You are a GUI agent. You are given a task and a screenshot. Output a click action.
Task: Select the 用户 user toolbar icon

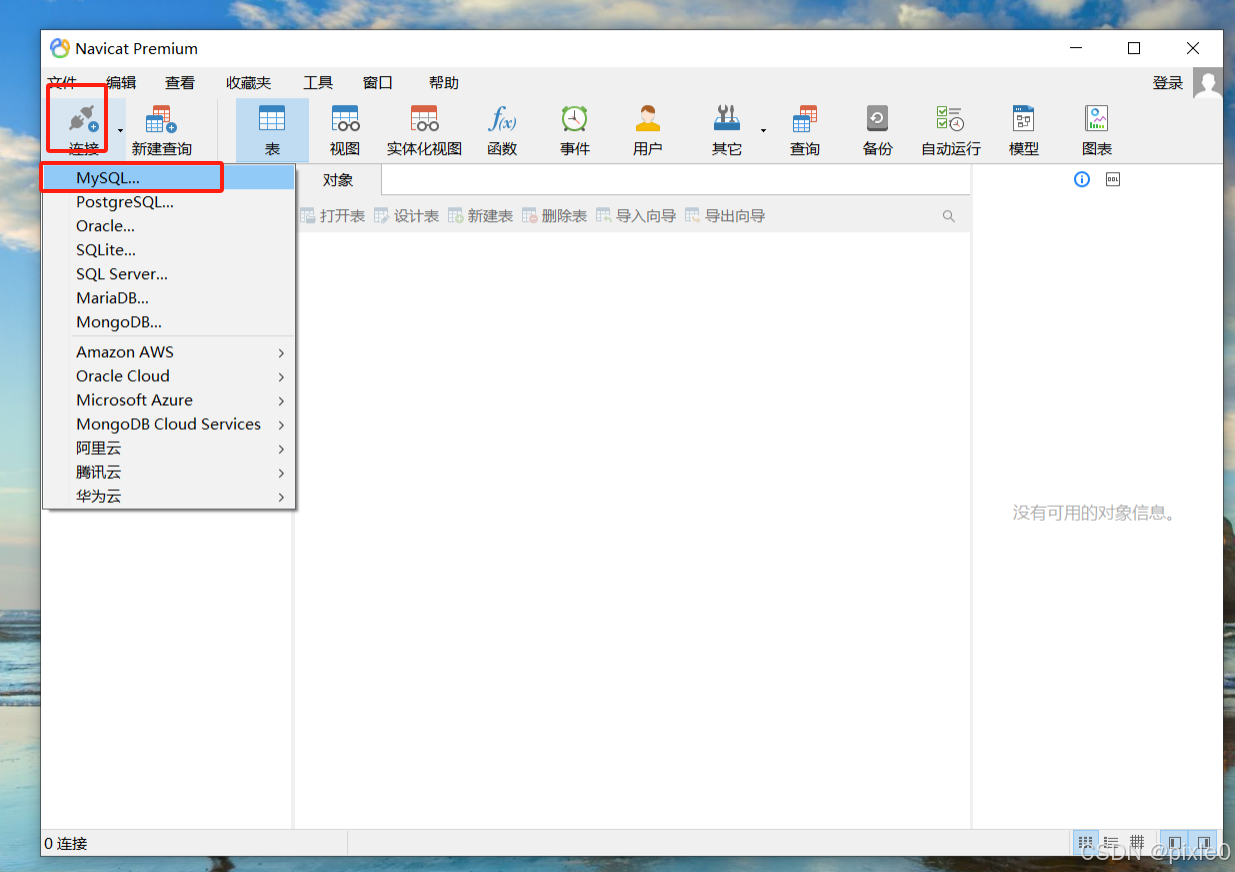648,119
